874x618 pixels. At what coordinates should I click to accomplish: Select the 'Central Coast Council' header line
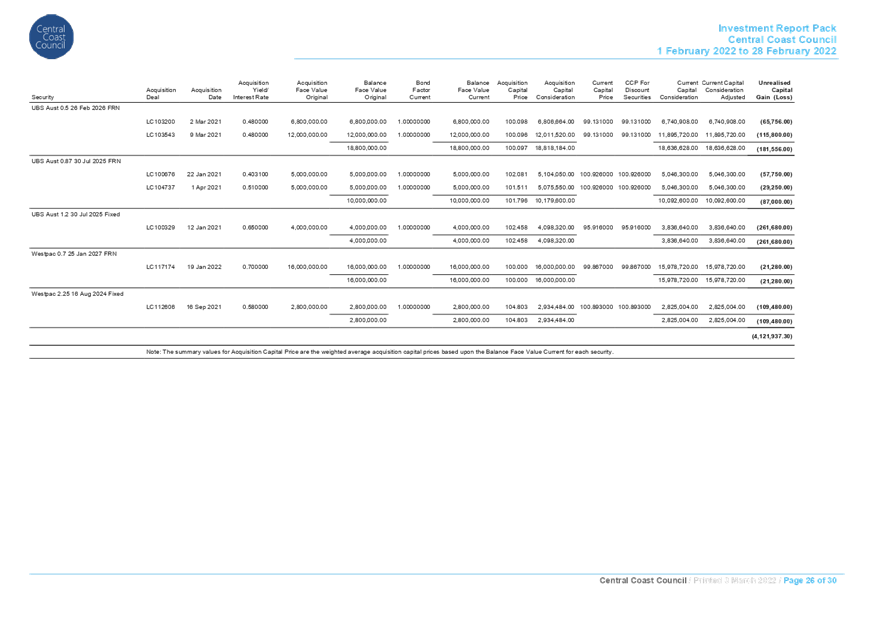point(786,39)
